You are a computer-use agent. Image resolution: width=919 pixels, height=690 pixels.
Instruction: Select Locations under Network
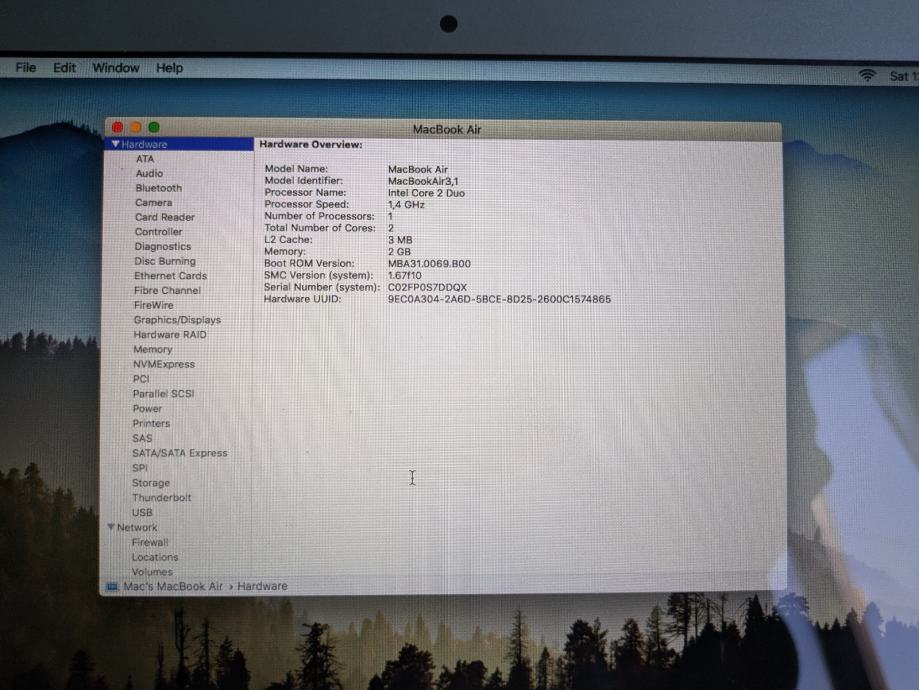pyautogui.click(x=155, y=558)
